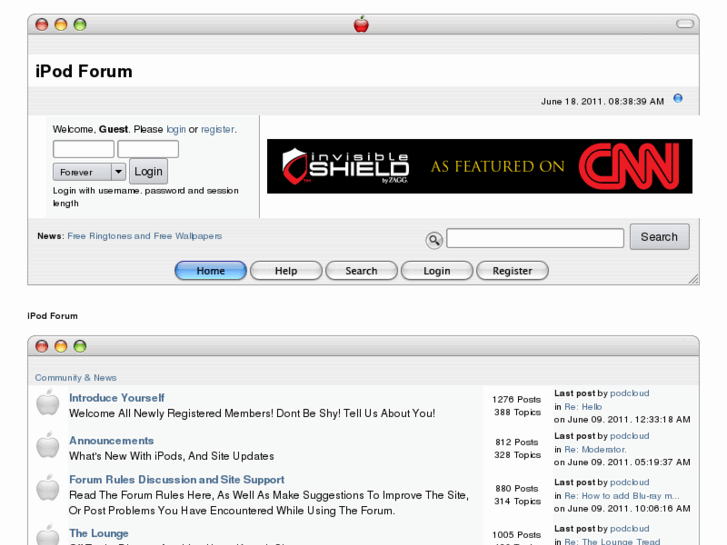727x545 pixels.
Task: Open the Help navigation tab
Action: [x=286, y=270]
